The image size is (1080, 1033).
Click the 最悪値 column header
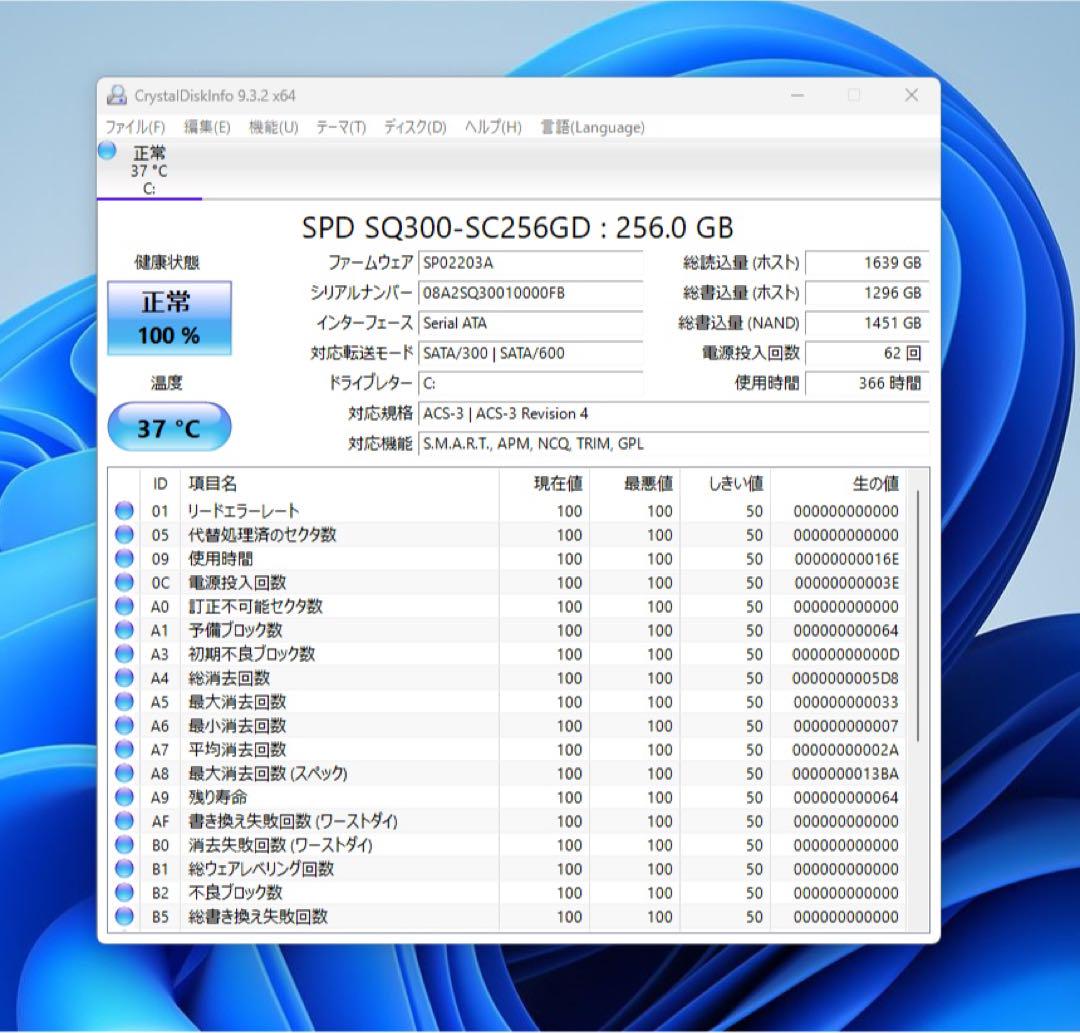[635, 484]
